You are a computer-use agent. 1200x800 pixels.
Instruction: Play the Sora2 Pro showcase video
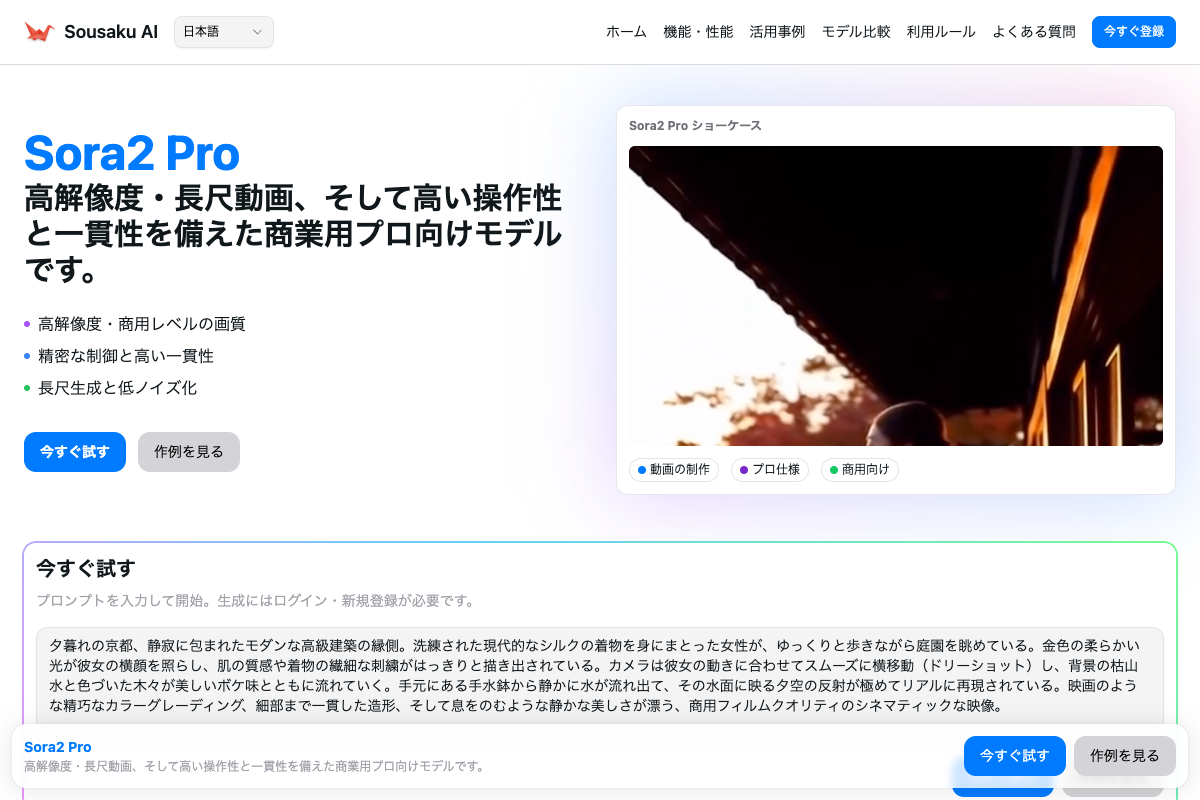point(895,296)
